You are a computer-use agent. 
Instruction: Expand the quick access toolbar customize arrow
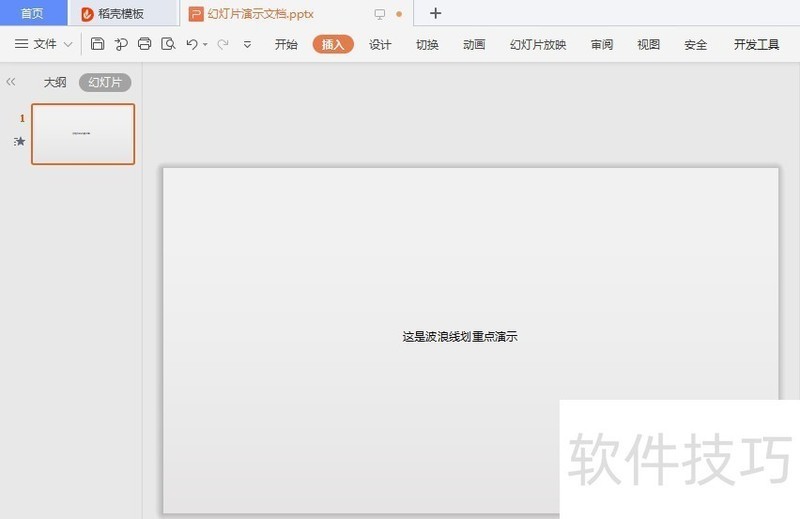pos(247,45)
